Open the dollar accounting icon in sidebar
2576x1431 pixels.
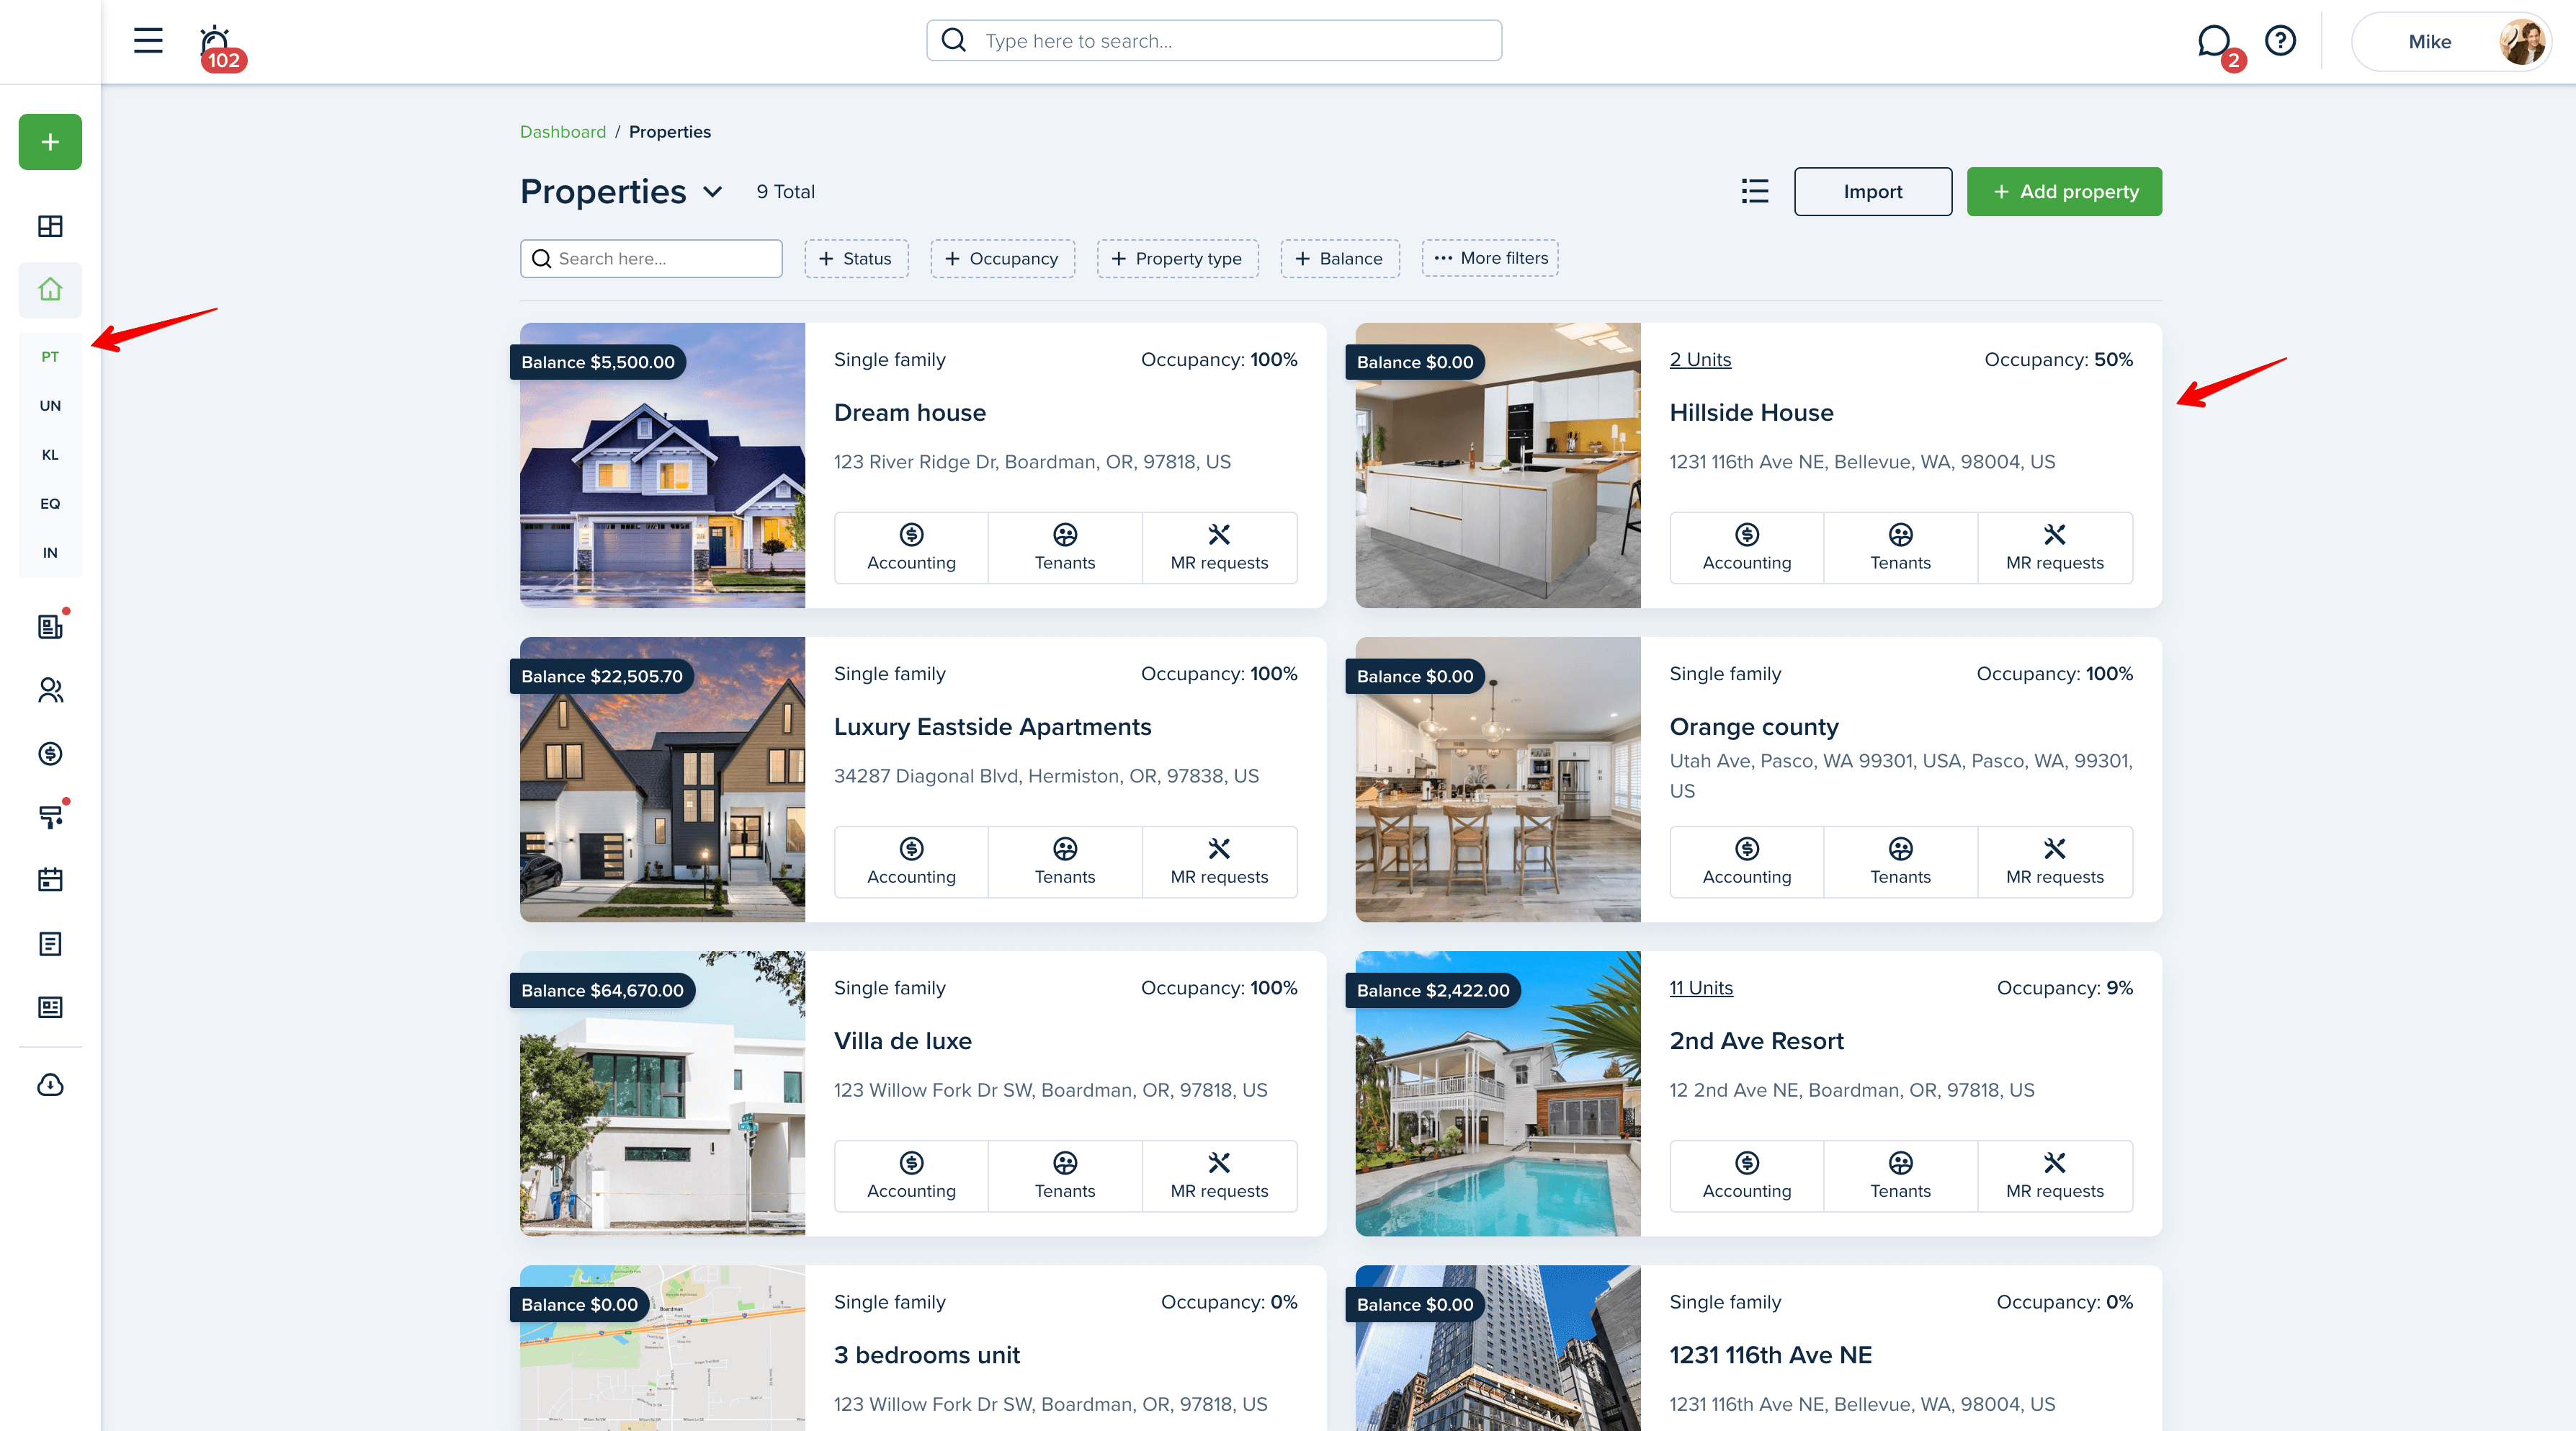click(x=50, y=754)
